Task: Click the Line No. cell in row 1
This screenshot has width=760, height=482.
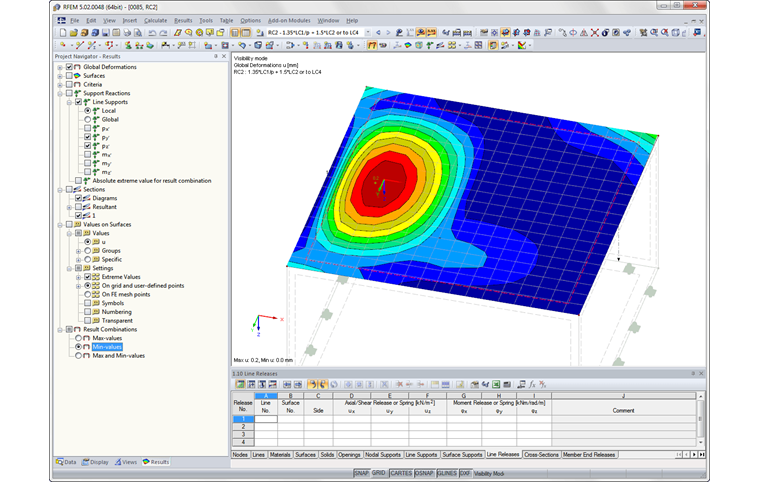Action: (265, 419)
